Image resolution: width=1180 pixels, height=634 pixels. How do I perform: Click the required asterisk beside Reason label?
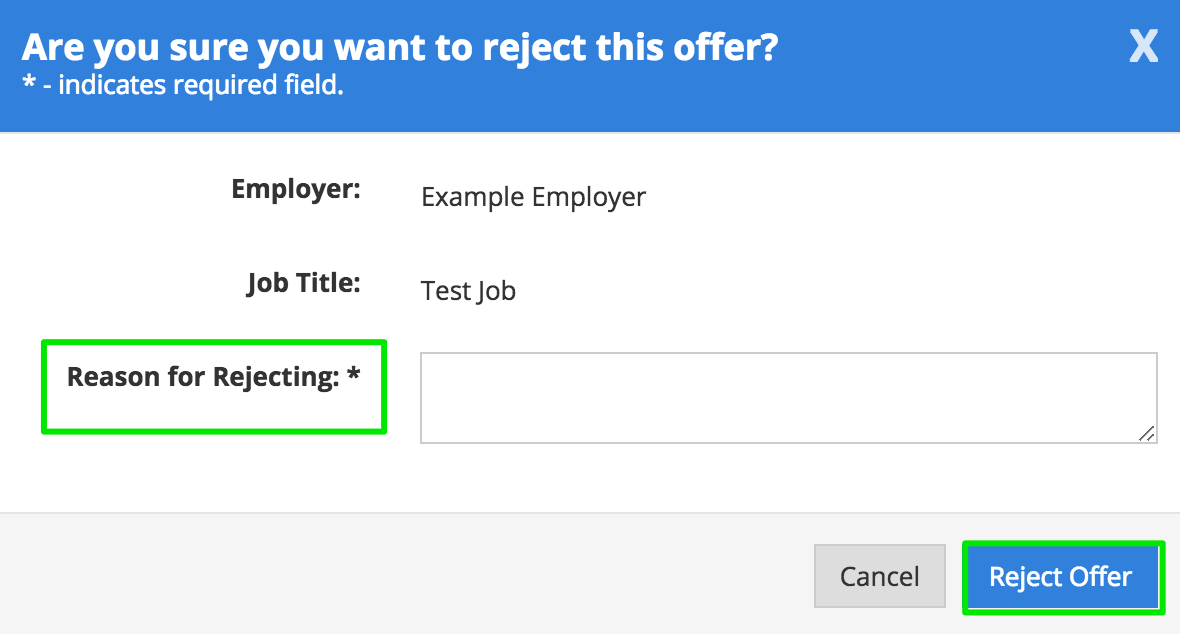click(353, 378)
